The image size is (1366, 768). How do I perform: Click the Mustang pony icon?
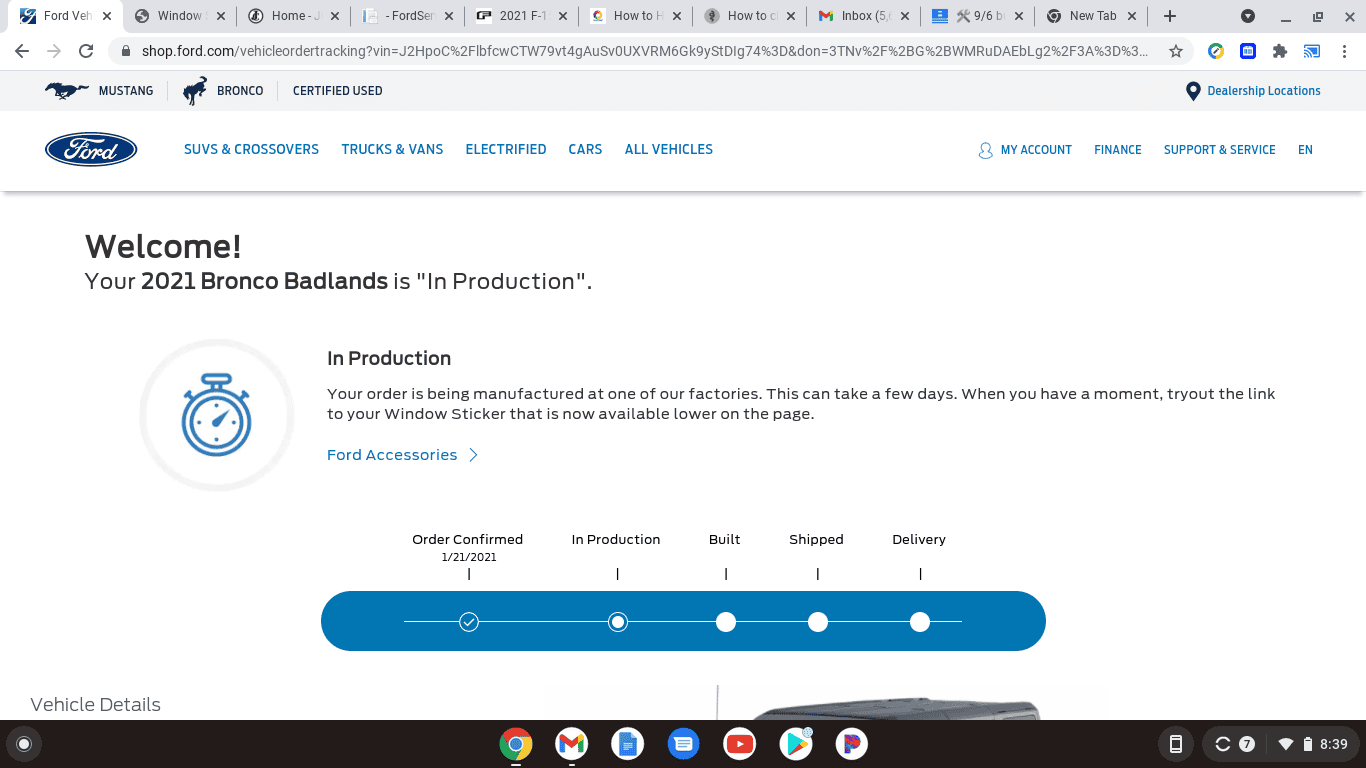67,90
